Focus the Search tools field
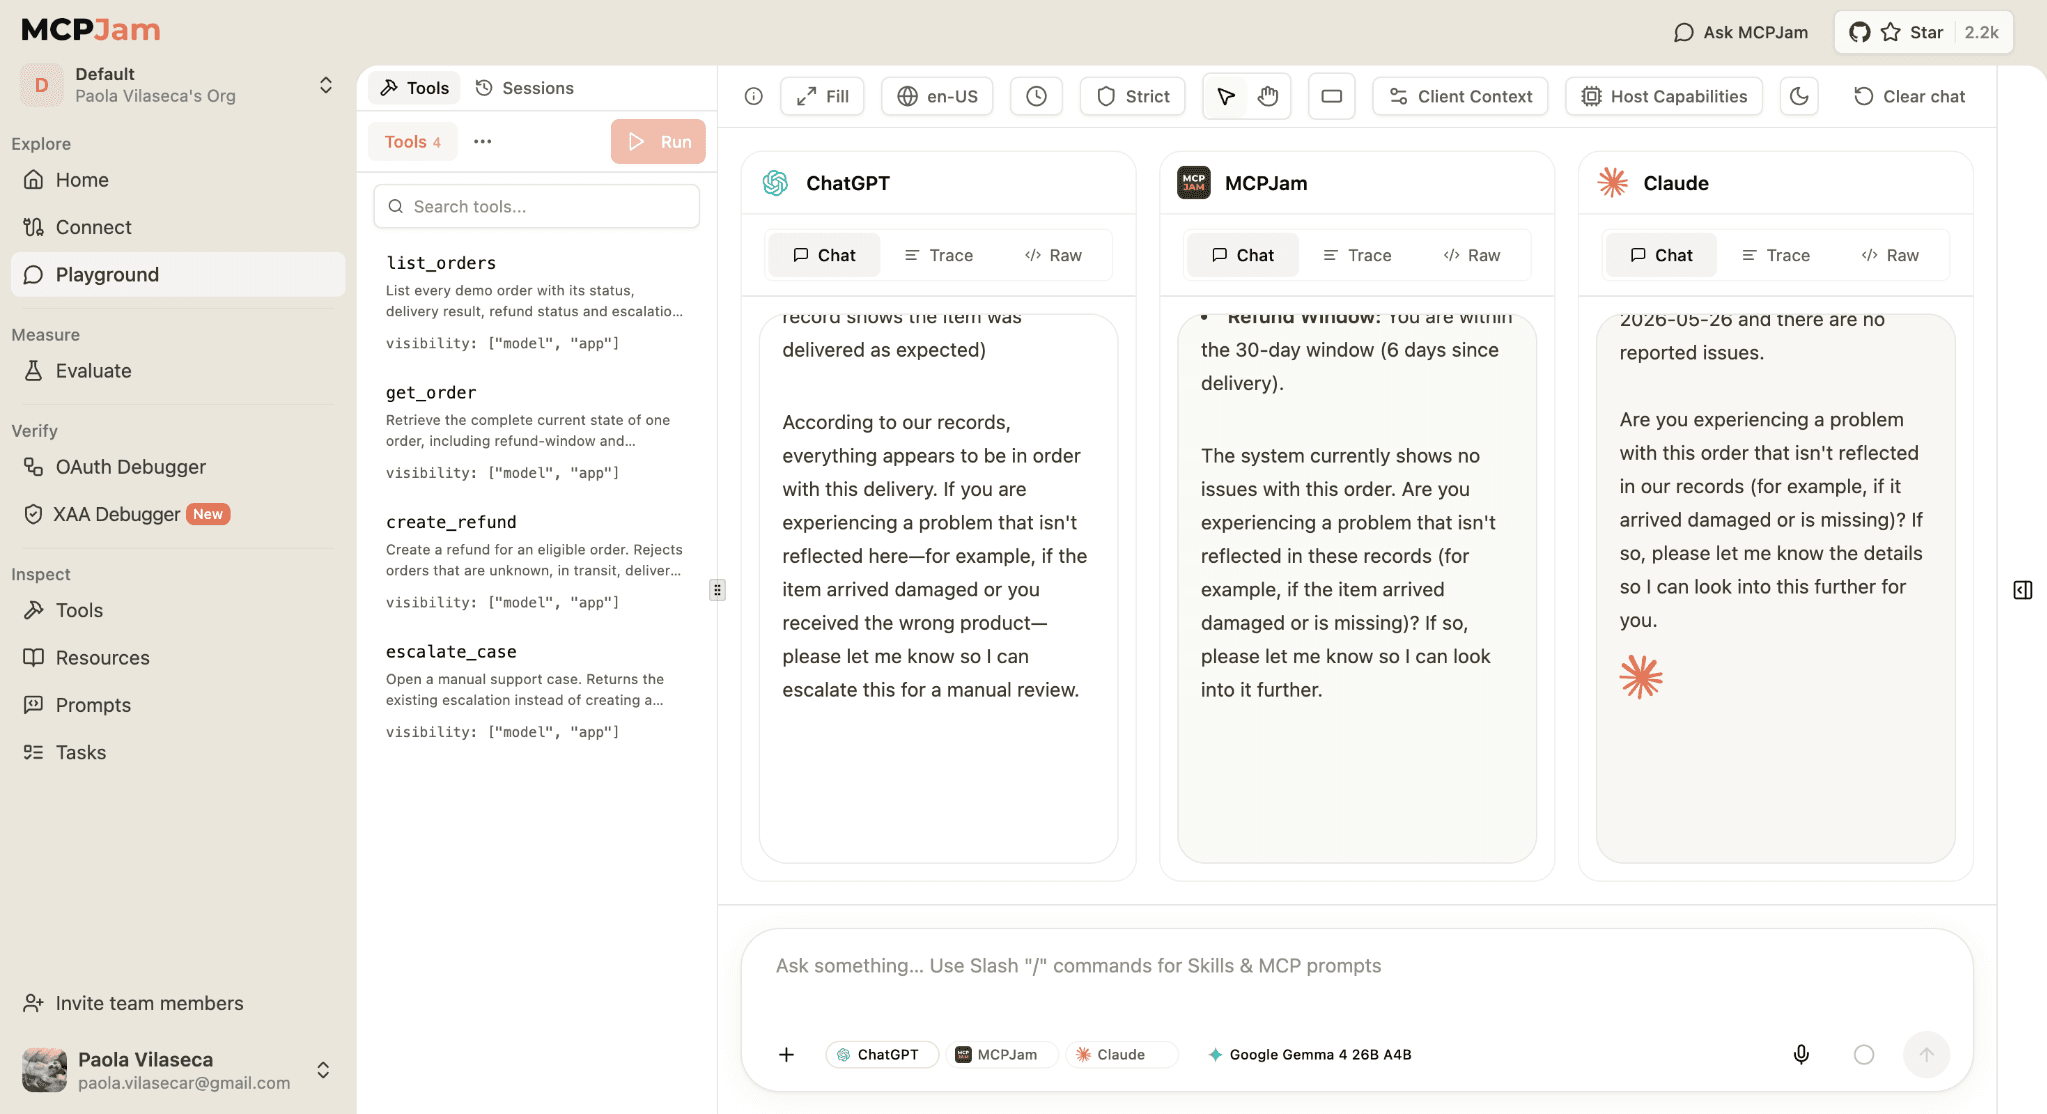The width and height of the screenshot is (2047, 1114). pyautogui.click(x=537, y=206)
